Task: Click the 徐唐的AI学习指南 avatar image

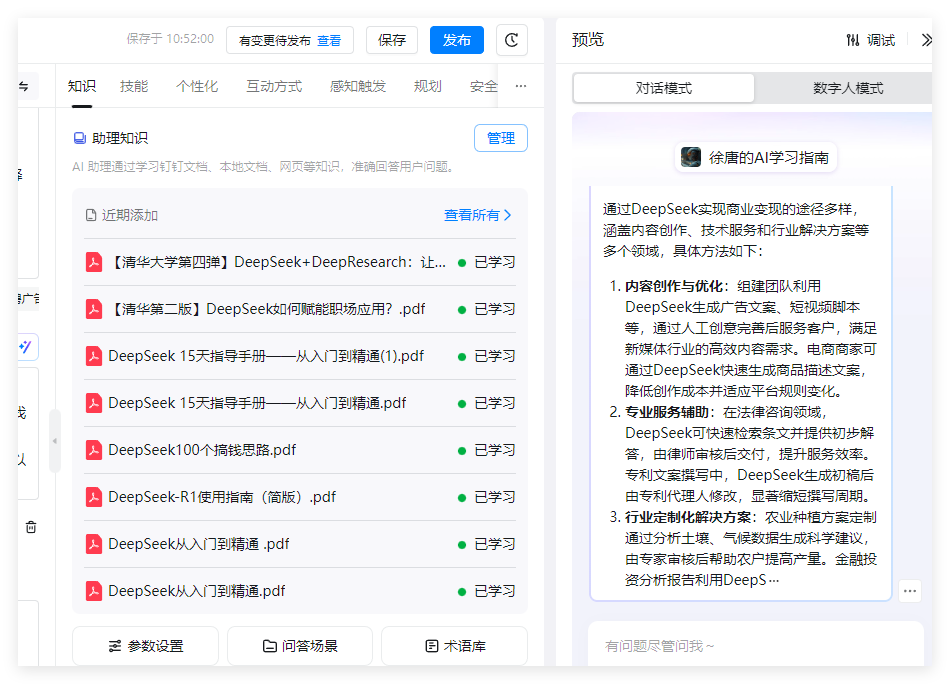Action: [691, 158]
